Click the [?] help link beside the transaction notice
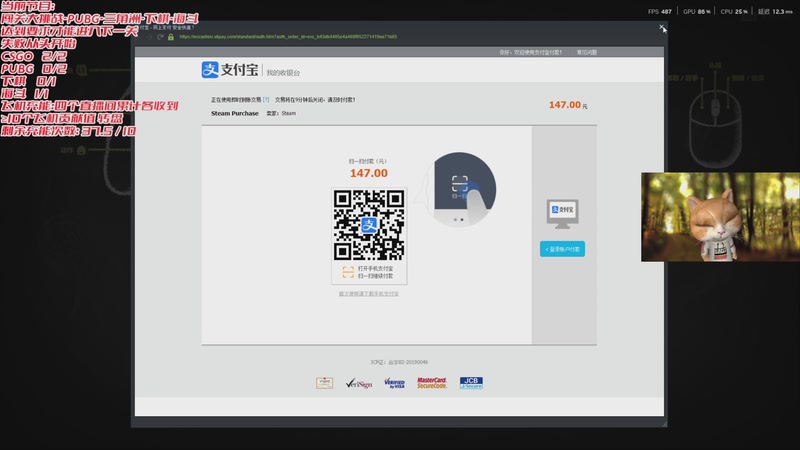 [x=266, y=99]
